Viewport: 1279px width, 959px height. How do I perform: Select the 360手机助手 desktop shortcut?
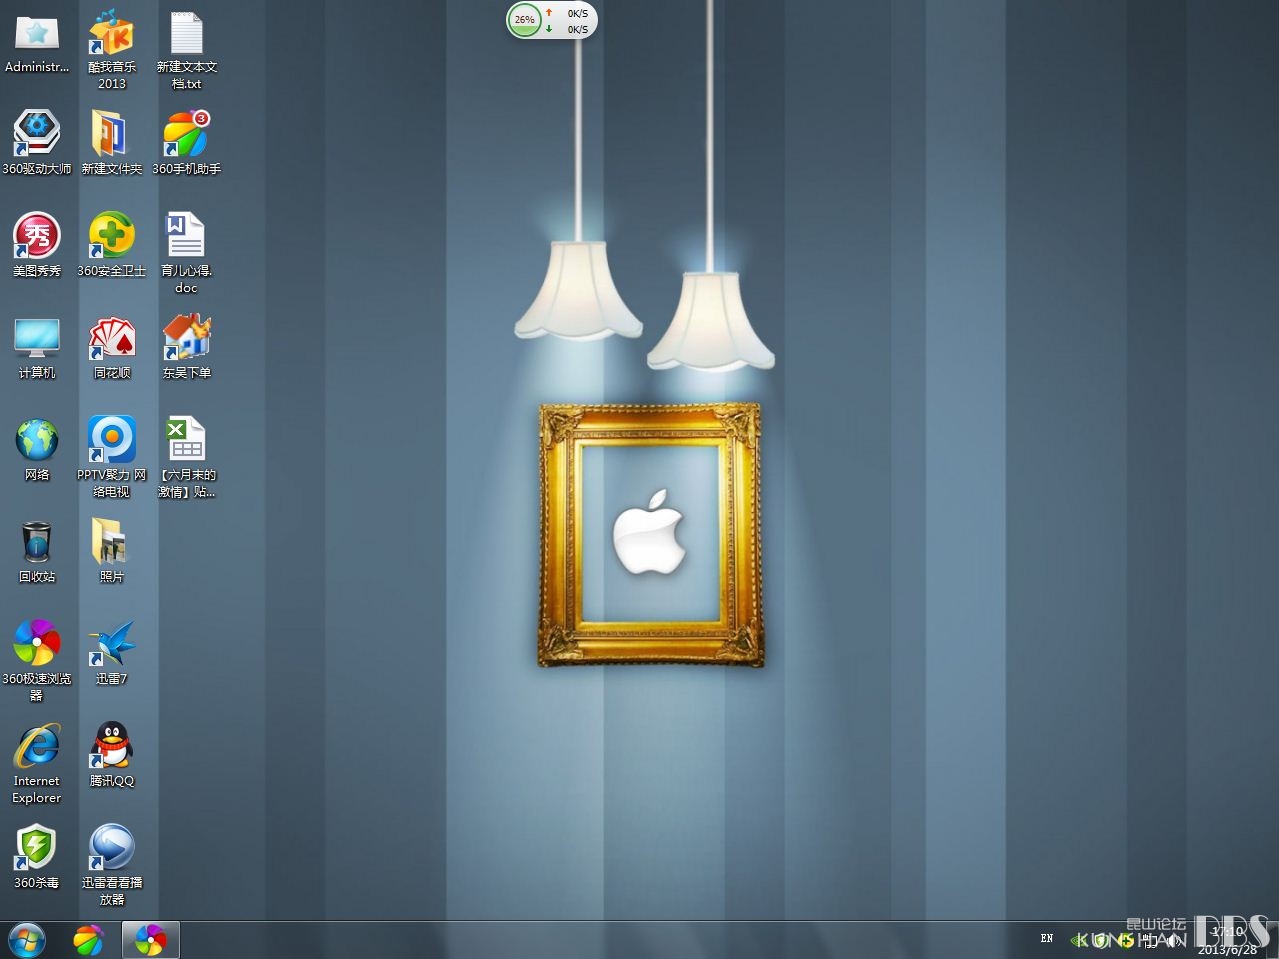click(187, 143)
